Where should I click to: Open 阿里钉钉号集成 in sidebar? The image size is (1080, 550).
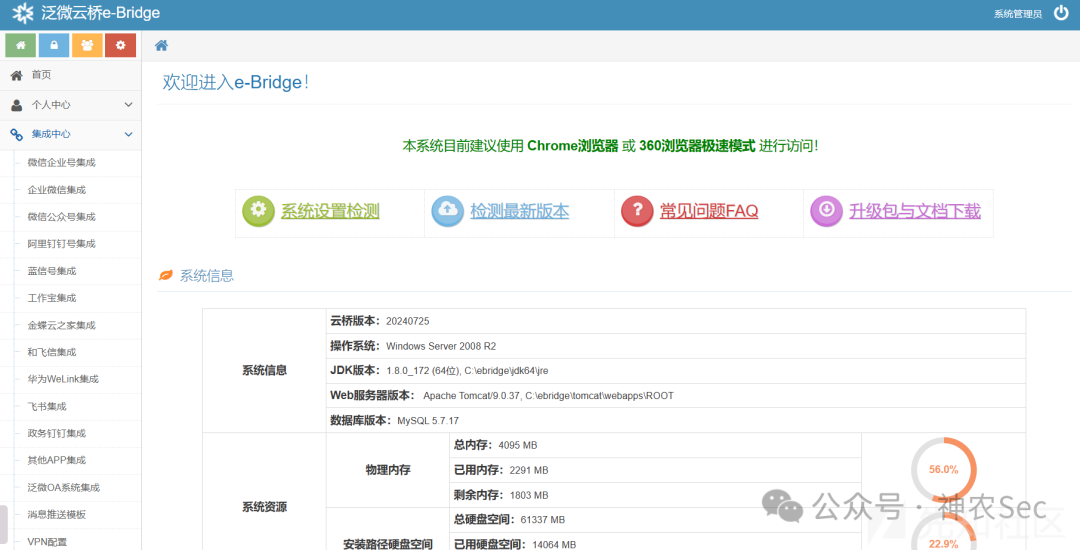pos(61,244)
